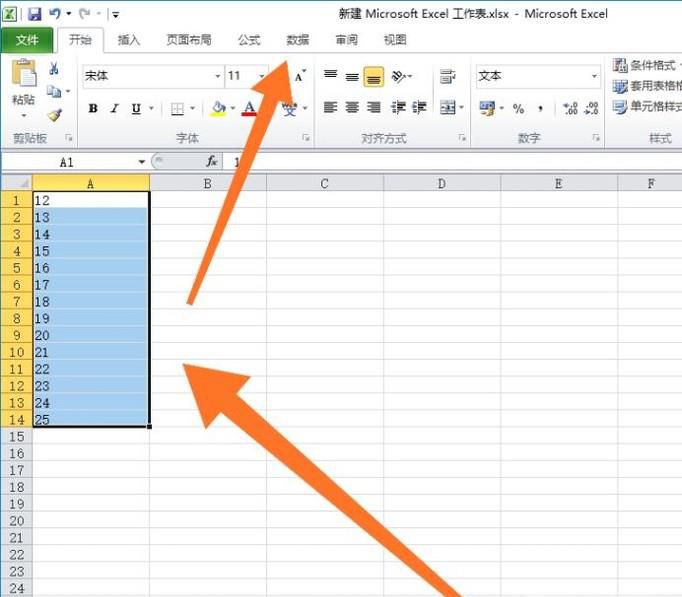Click the Increase Decimal icon
The height and width of the screenshot is (597, 682).
point(570,108)
